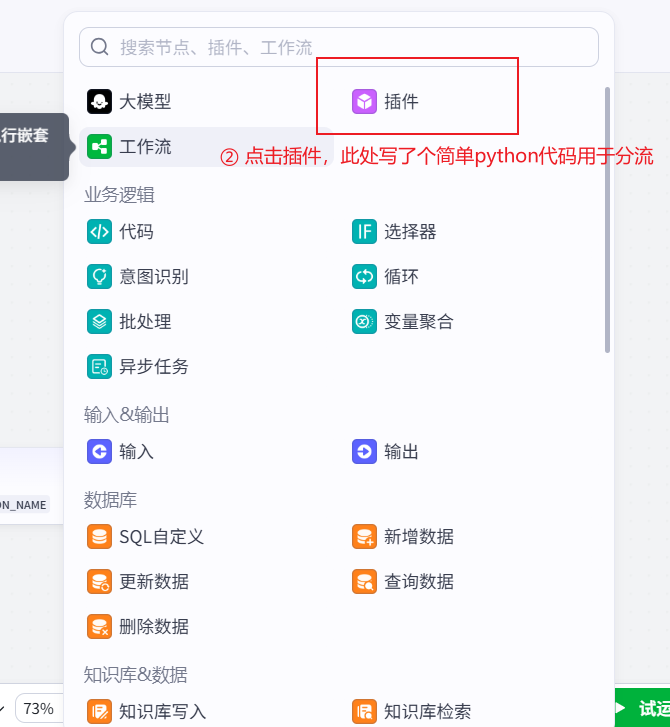Select the 输入 arrow icon
670x727 pixels.
point(99,452)
